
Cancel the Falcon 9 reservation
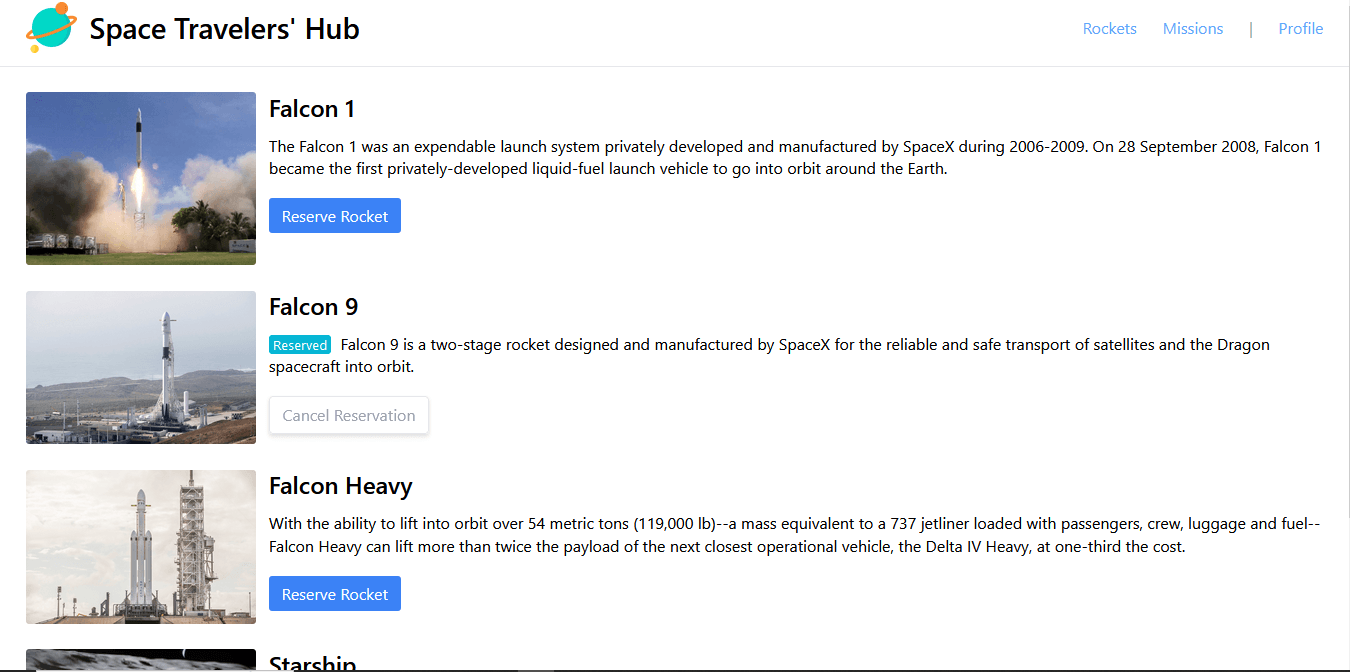click(x=349, y=415)
